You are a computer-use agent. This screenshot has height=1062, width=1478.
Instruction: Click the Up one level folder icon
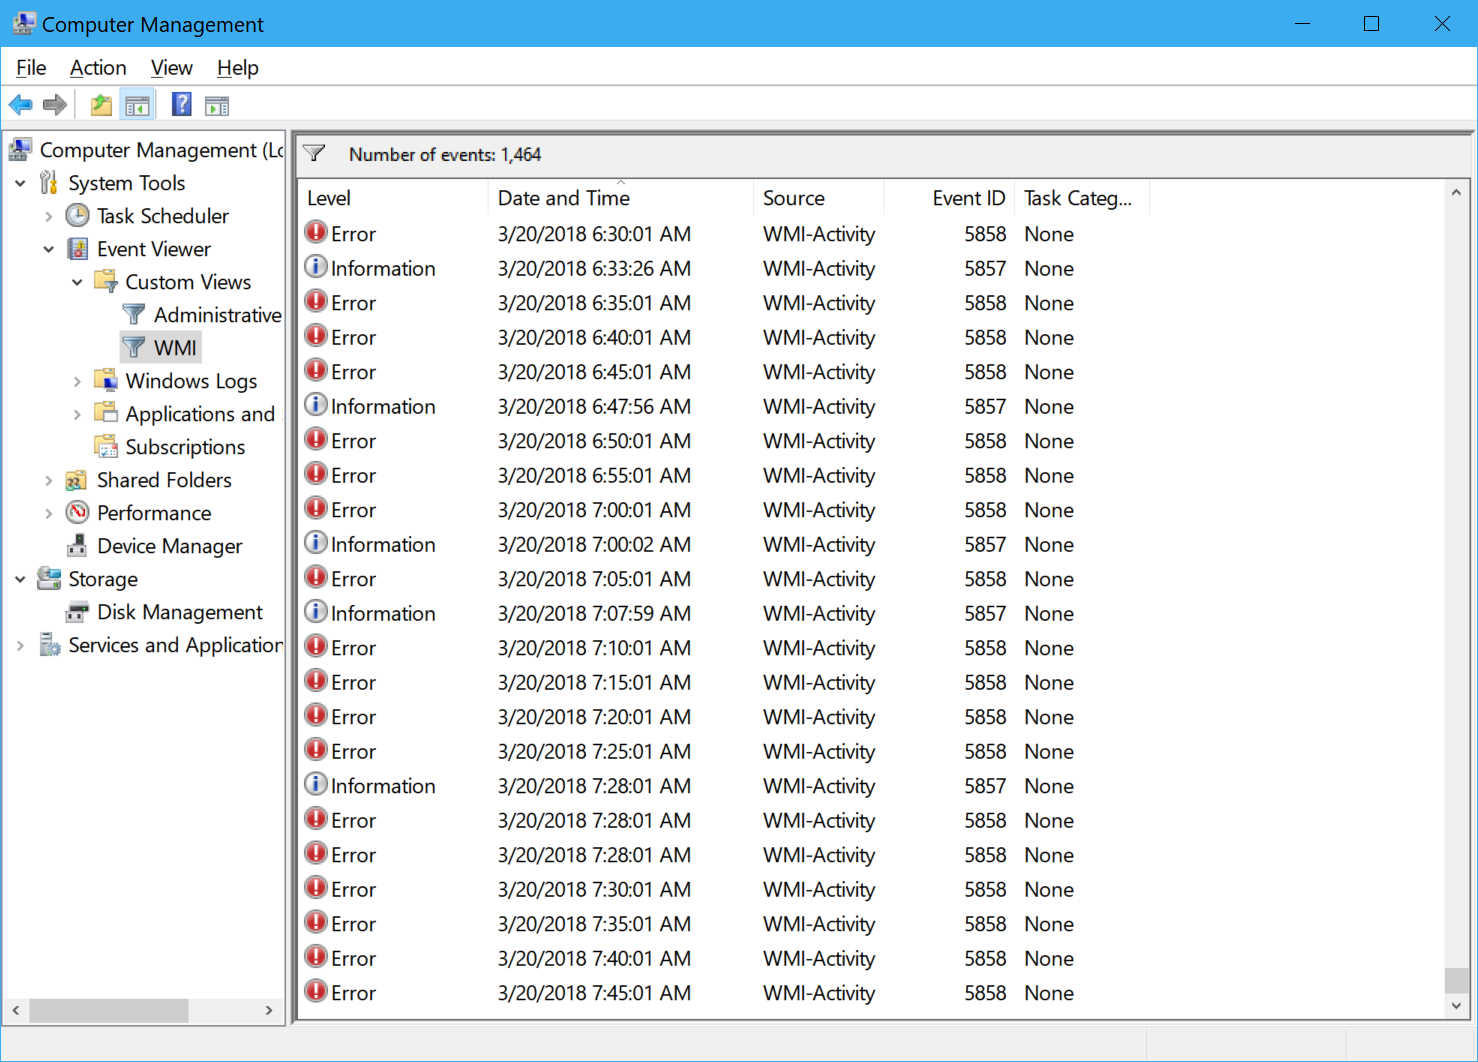click(101, 105)
